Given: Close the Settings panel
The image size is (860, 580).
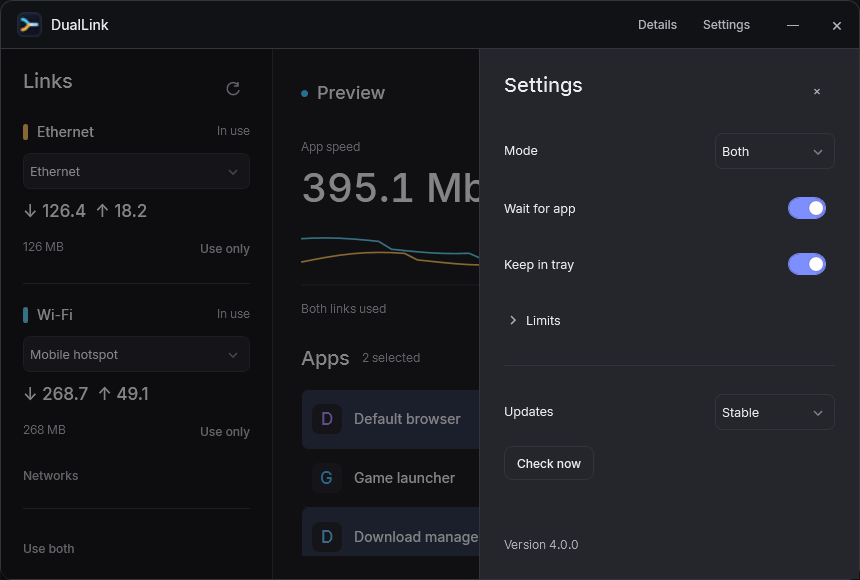Looking at the screenshot, I should point(817,92).
